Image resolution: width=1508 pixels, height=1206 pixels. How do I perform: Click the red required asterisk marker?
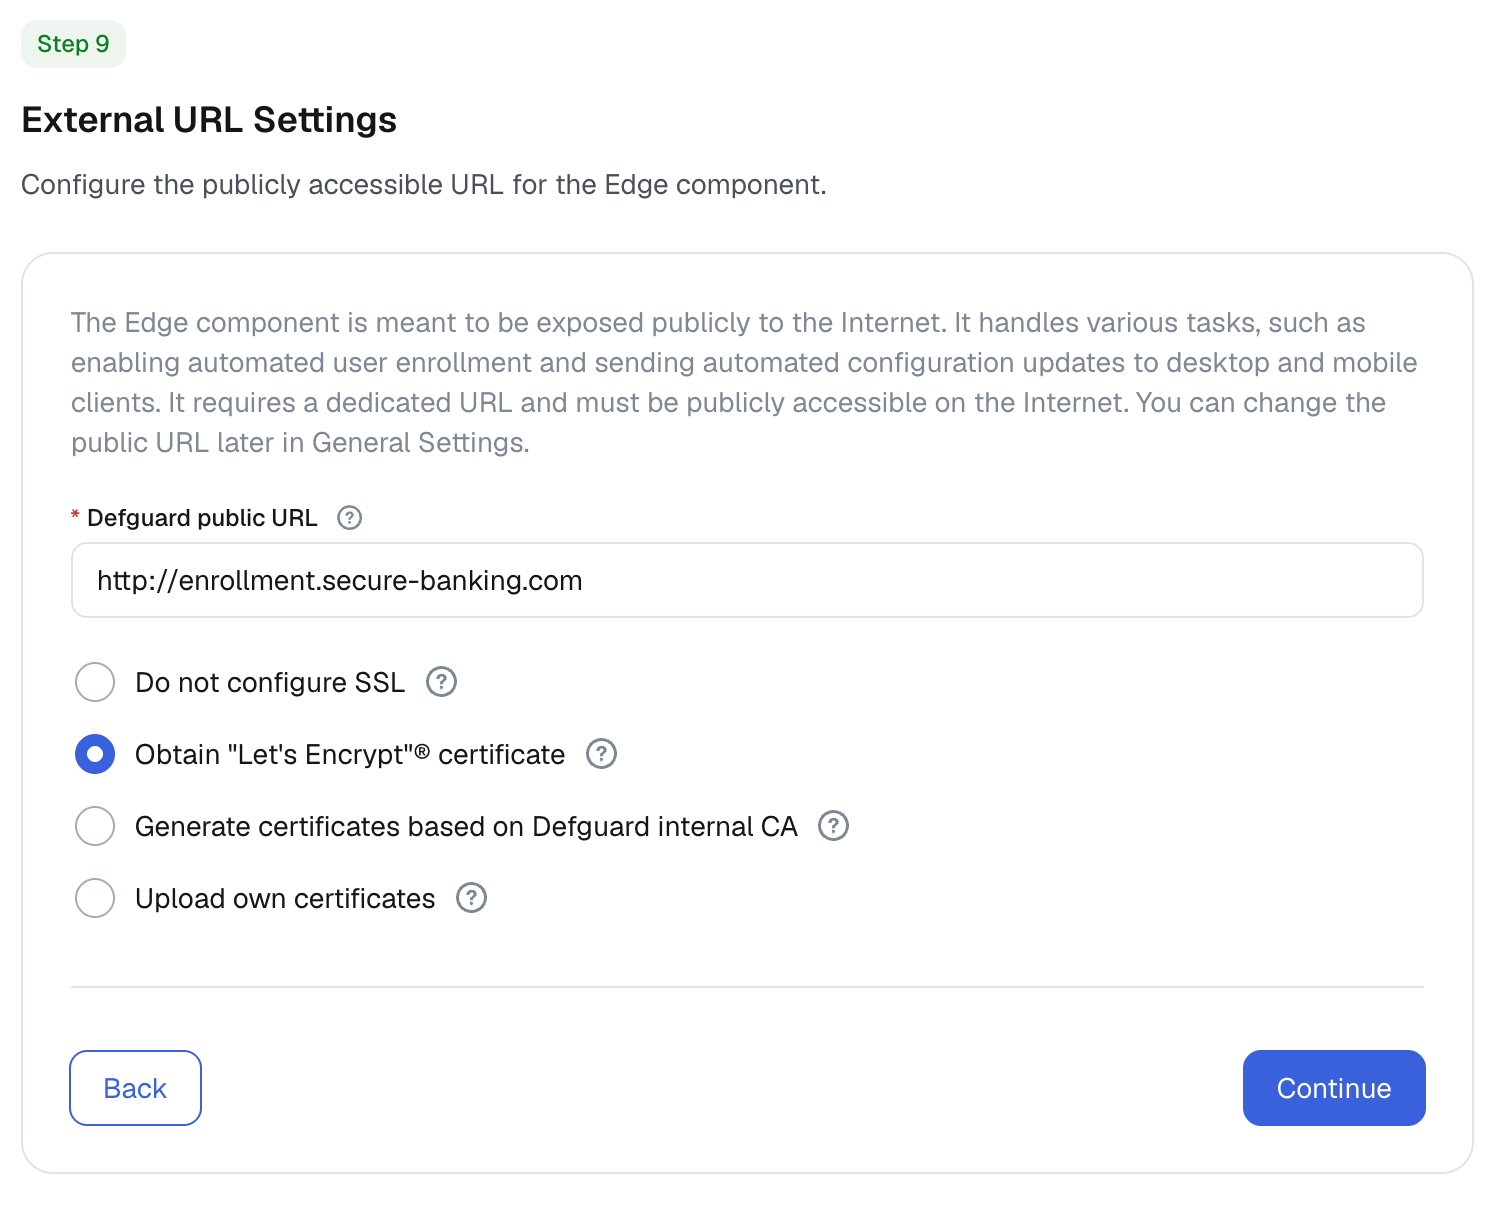(75, 514)
